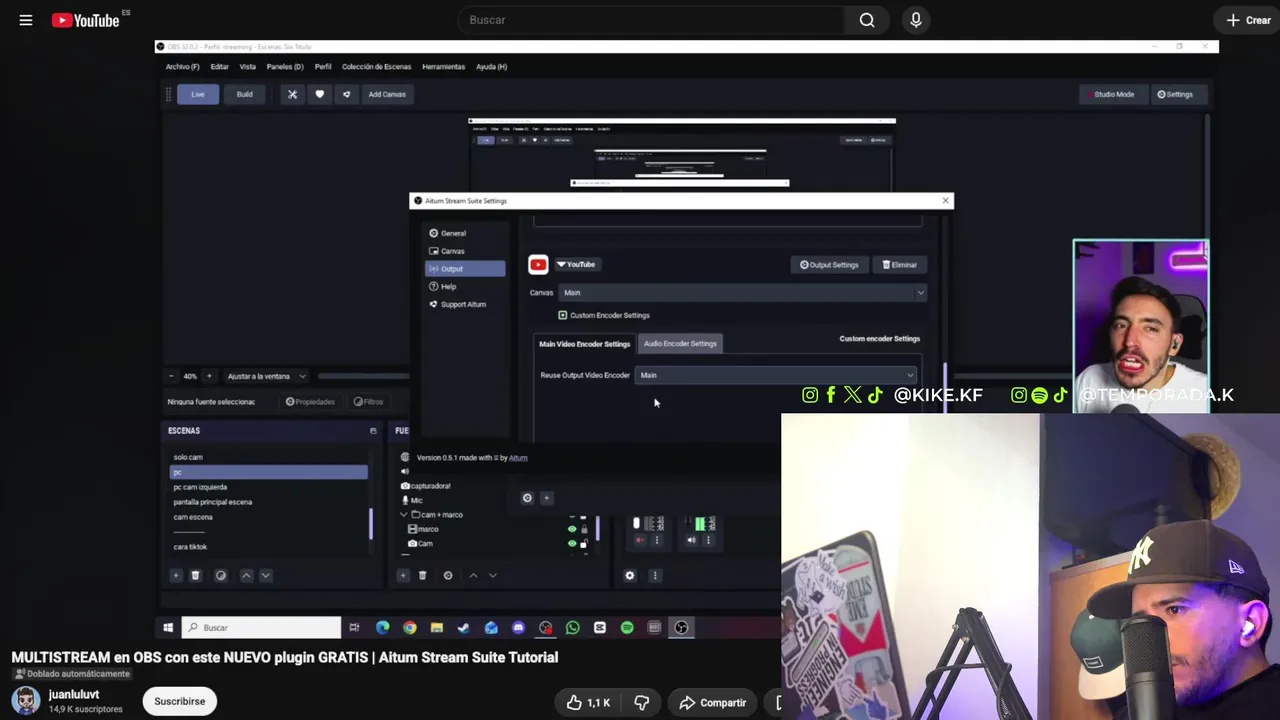Image resolution: width=1280 pixels, height=720 pixels.
Task: Switch to Audio Encoder Settings tab
Action: pyautogui.click(x=680, y=344)
